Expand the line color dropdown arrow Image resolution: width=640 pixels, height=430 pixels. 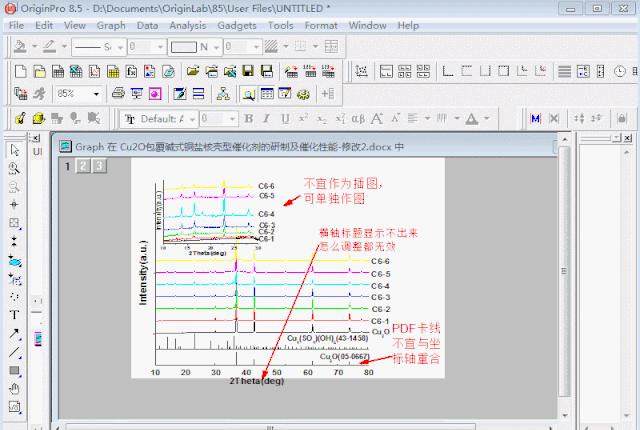(x=64, y=47)
